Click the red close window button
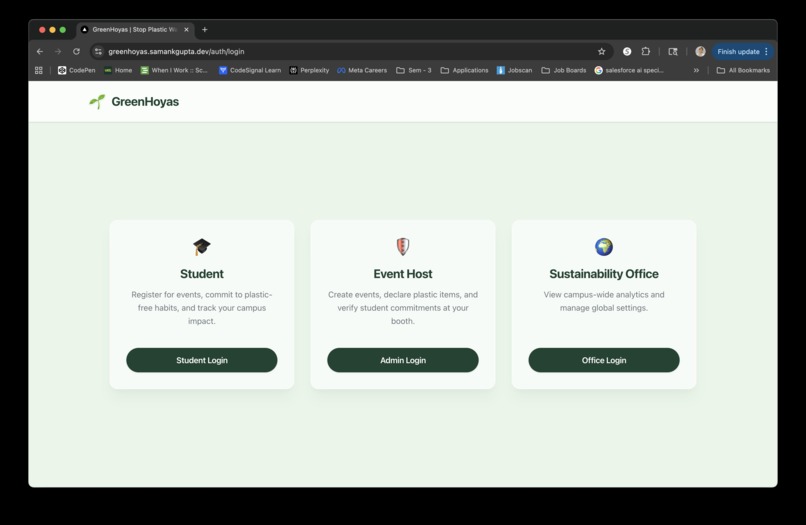The image size is (806, 525). point(42,30)
